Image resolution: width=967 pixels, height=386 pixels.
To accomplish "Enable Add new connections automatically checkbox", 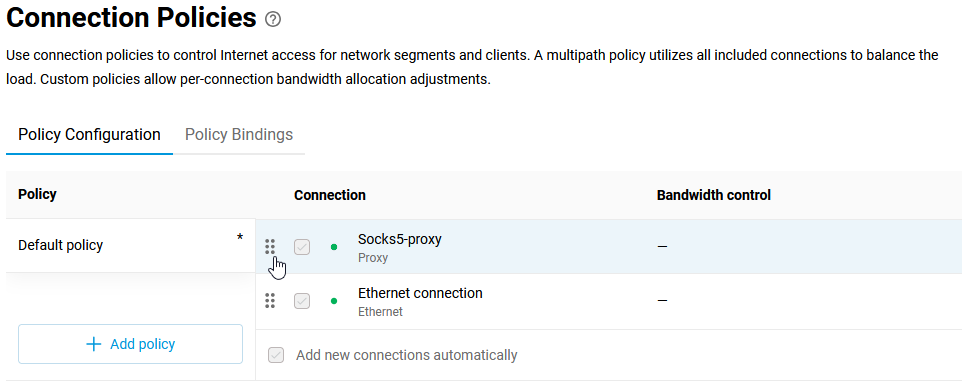I will point(276,355).
